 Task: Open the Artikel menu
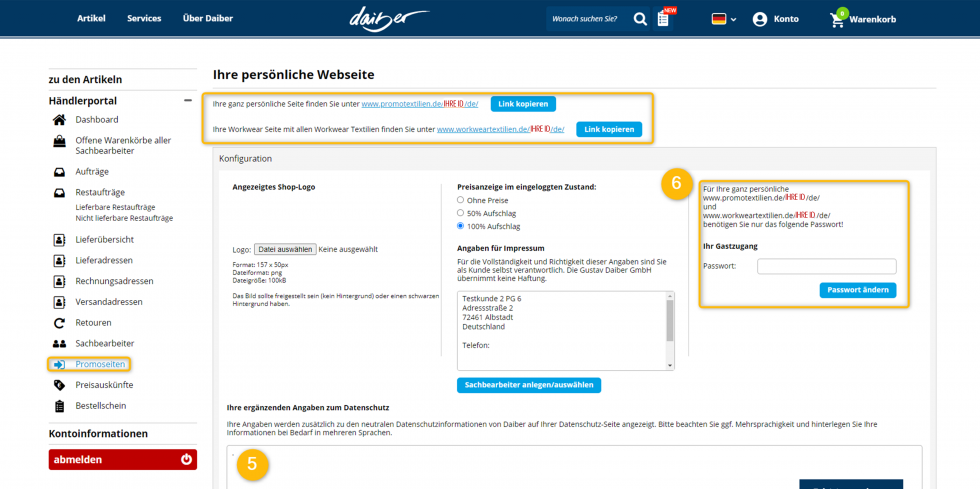pyautogui.click(x=91, y=18)
